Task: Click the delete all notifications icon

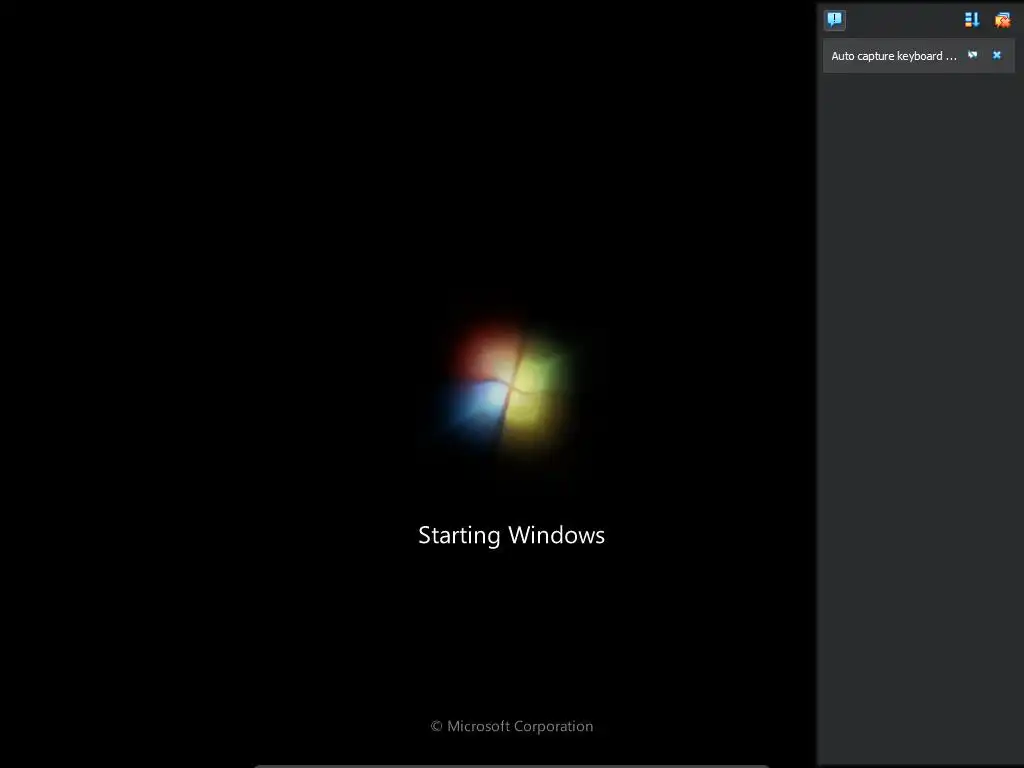Action: pos(1002,20)
